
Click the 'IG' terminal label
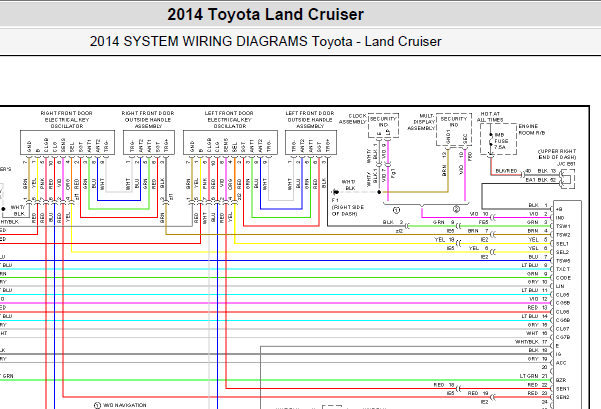[558, 354]
